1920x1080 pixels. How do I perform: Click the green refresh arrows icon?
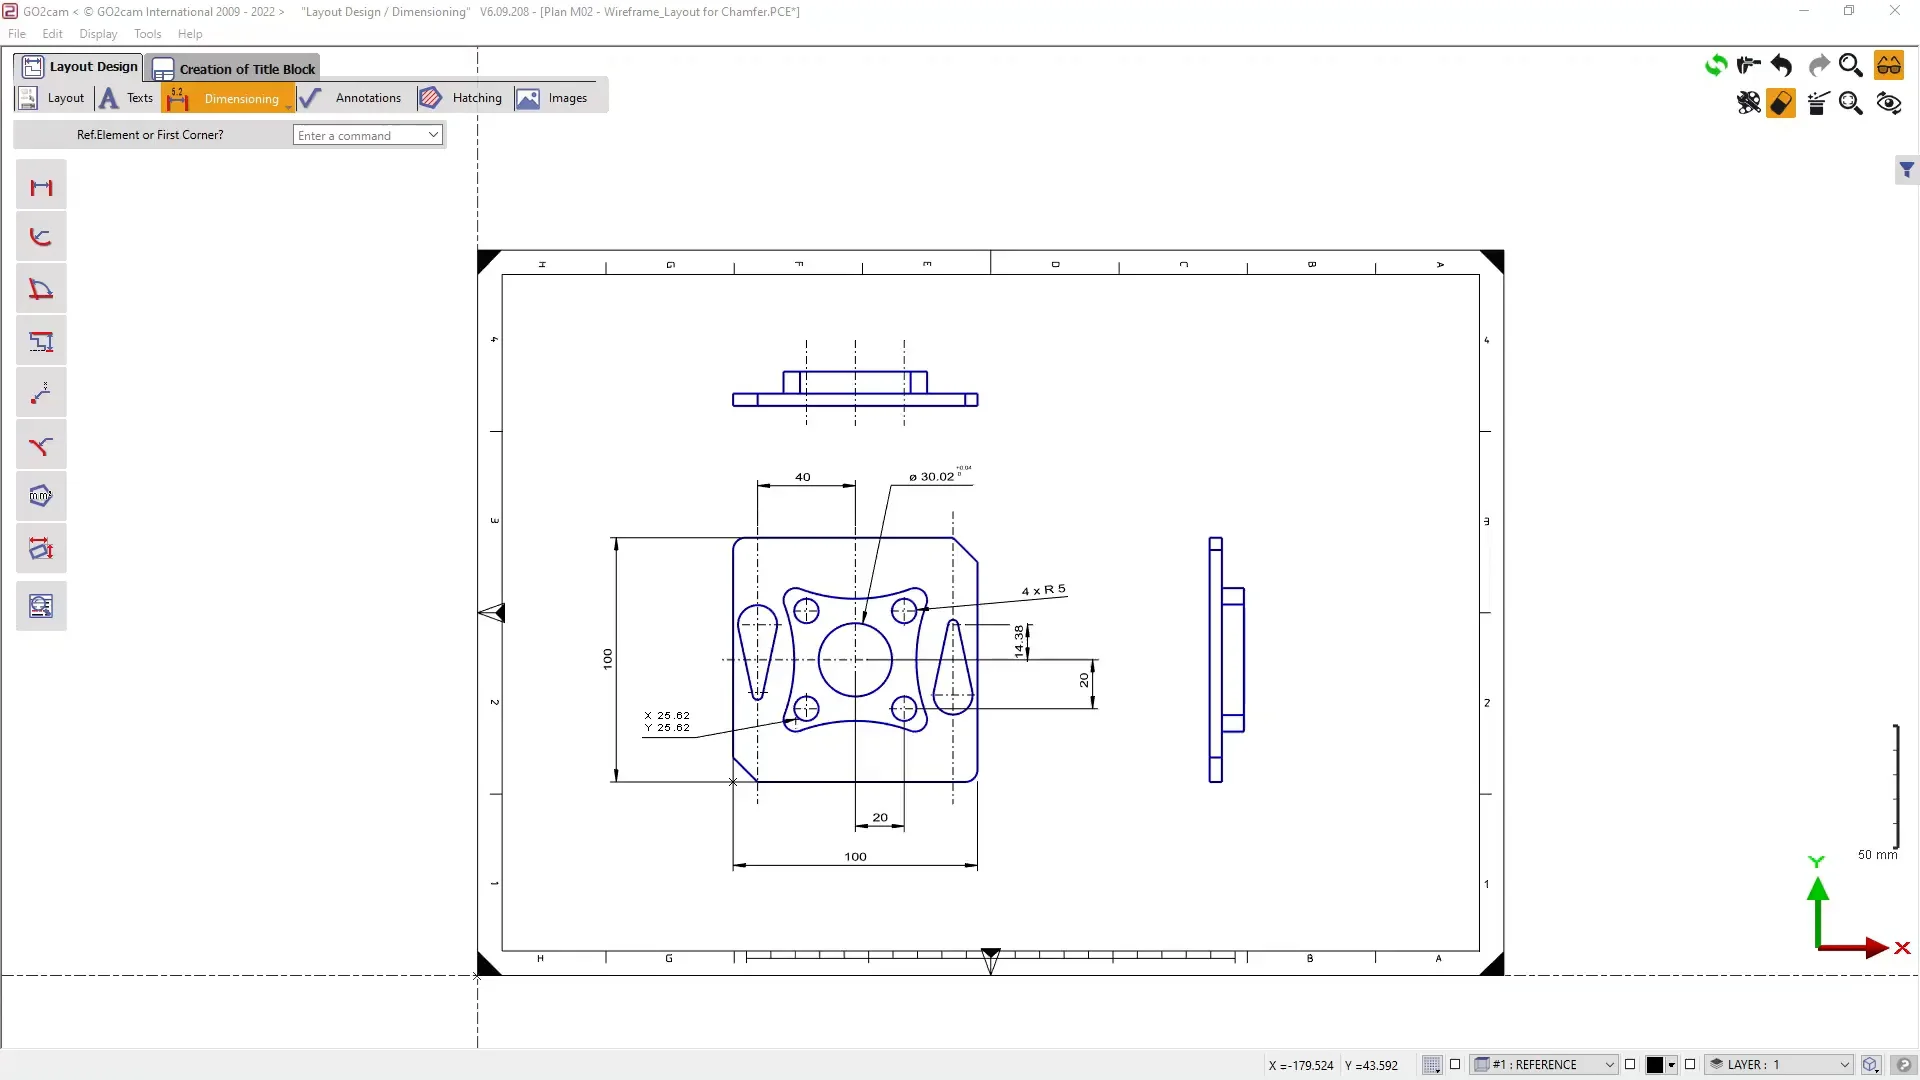coord(1716,66)
